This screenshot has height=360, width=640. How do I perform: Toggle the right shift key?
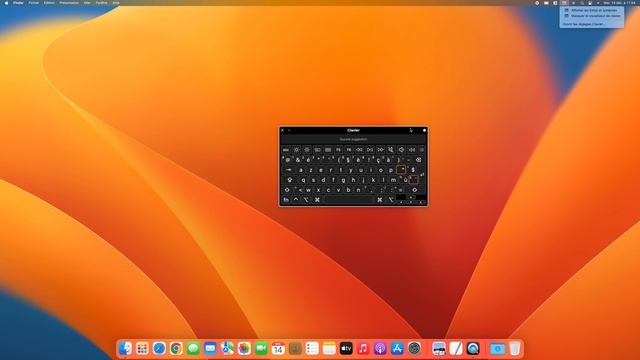[x=415, y=190]
